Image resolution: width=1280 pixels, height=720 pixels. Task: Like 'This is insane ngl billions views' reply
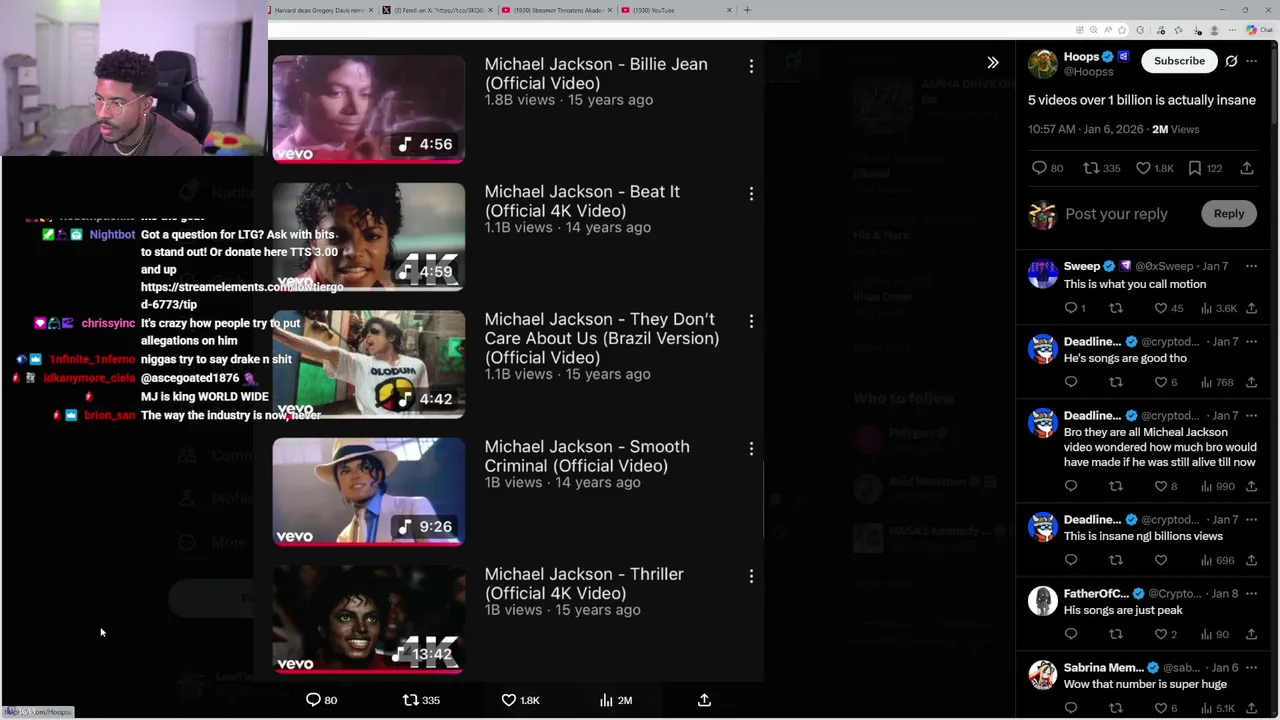coord(1161,560)
